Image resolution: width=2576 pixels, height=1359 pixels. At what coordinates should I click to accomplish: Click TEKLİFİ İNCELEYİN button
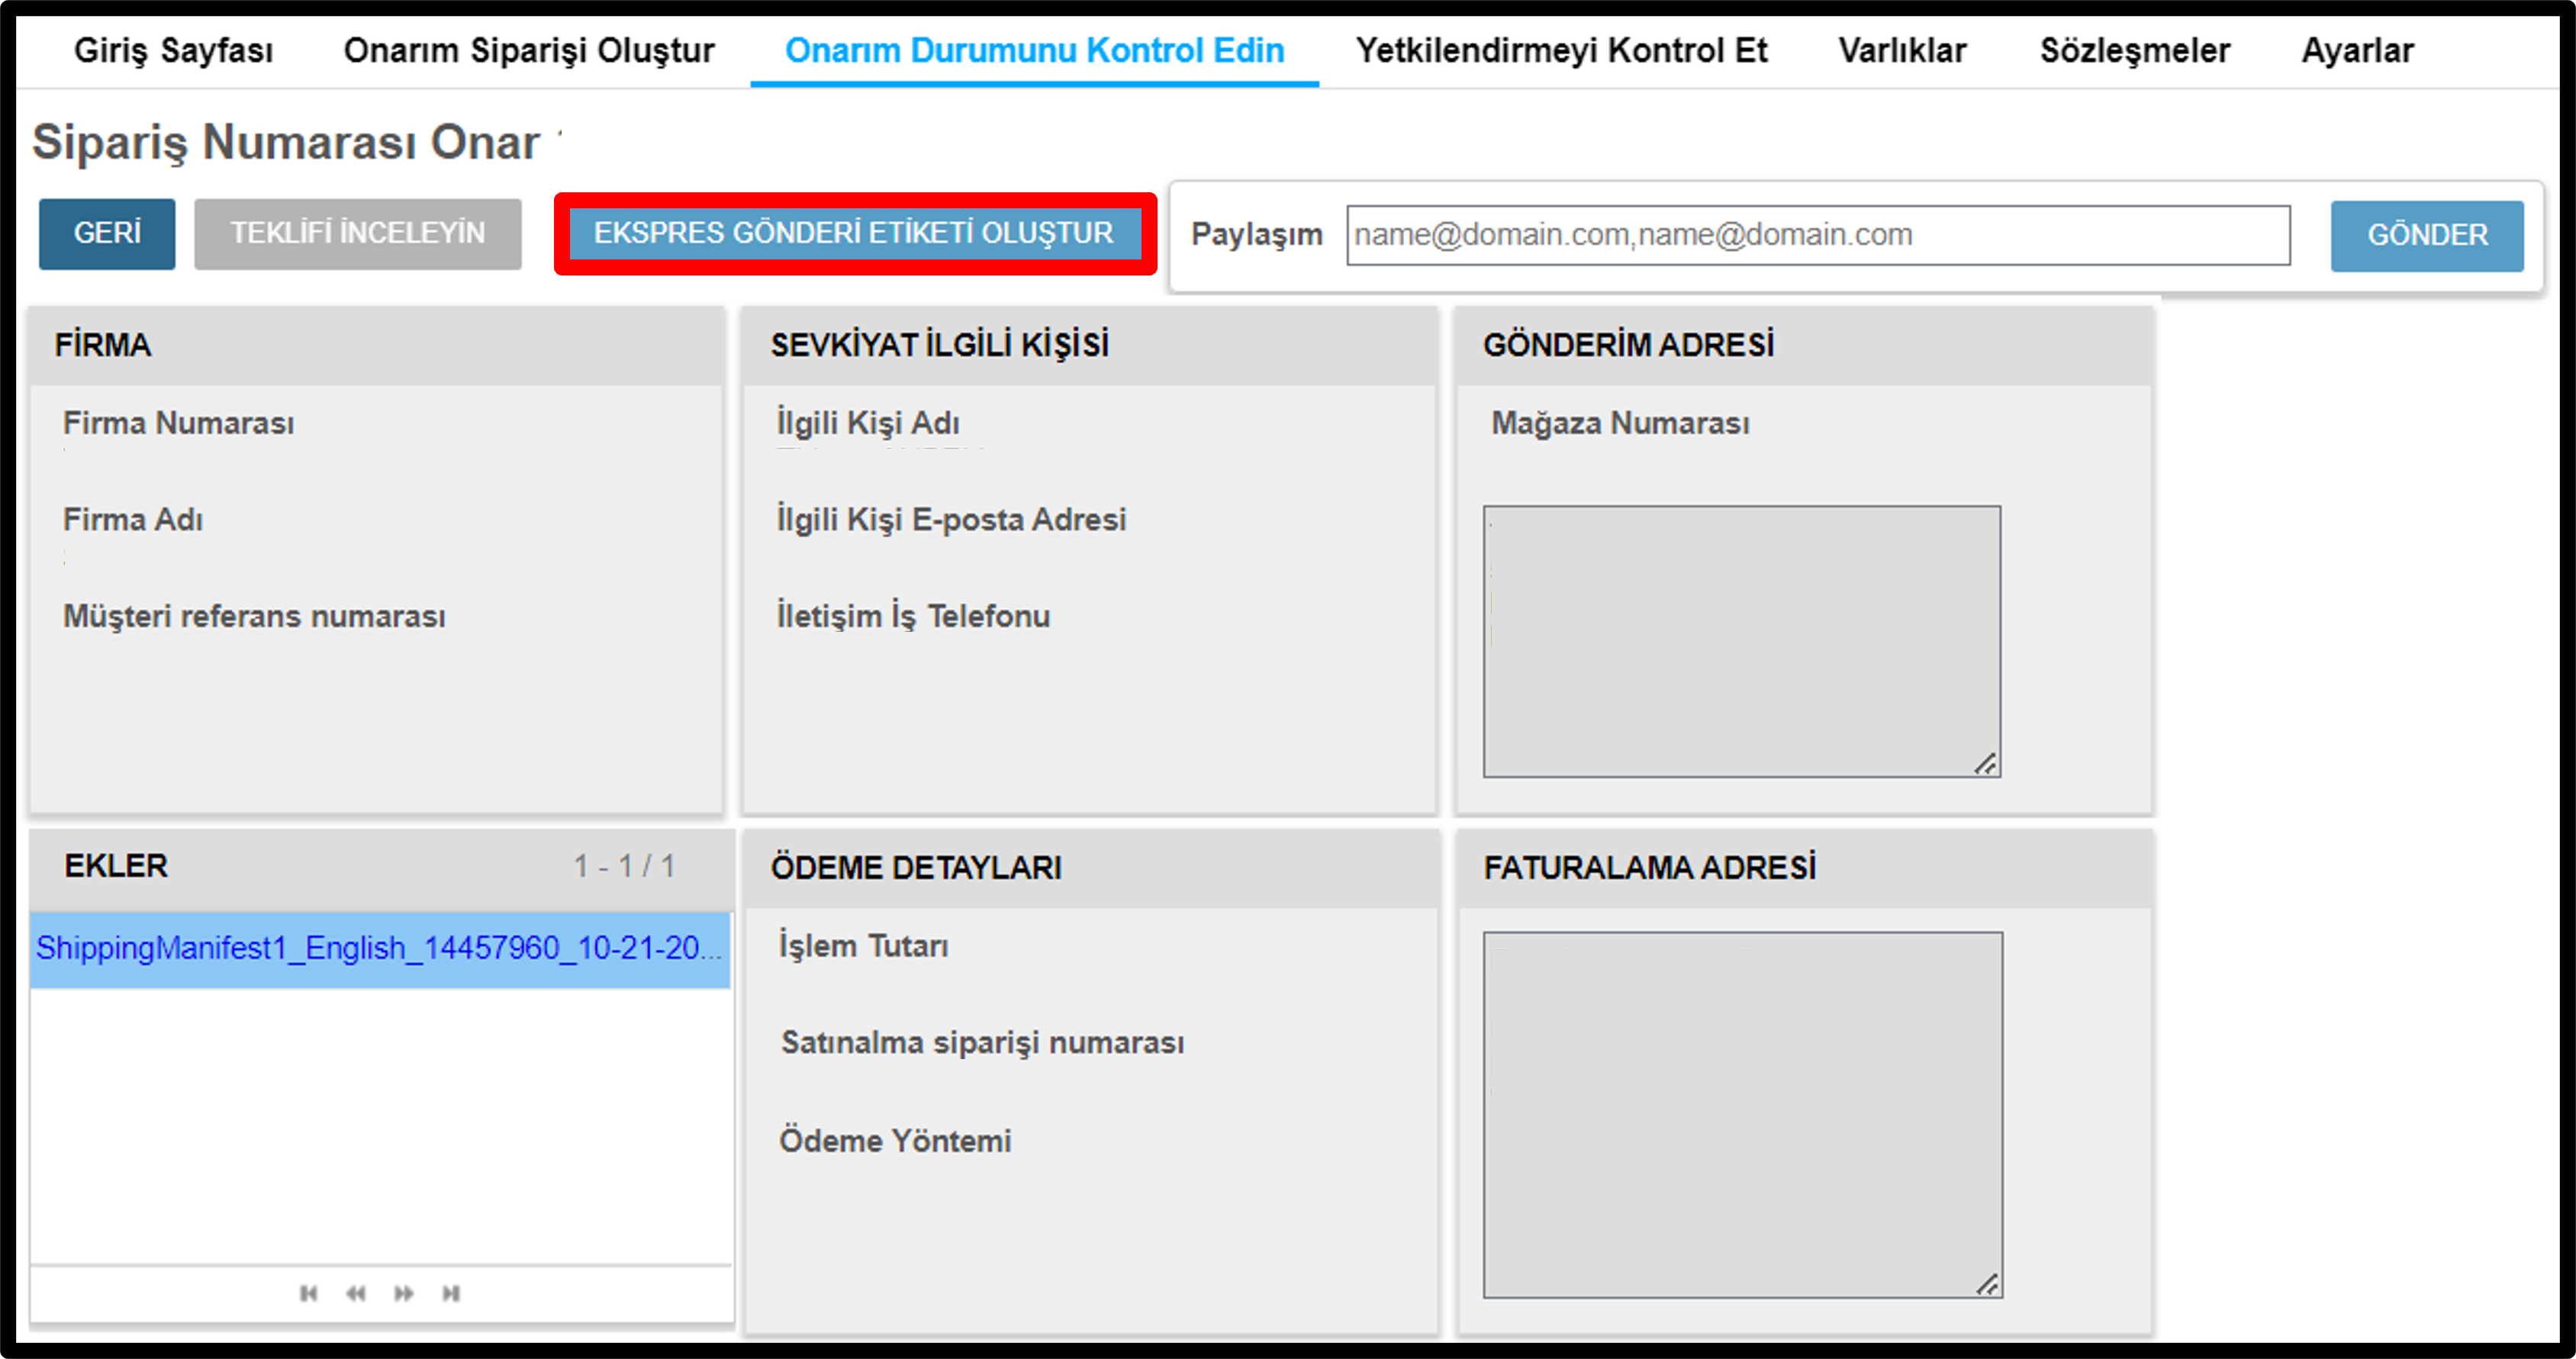(358, 233)
